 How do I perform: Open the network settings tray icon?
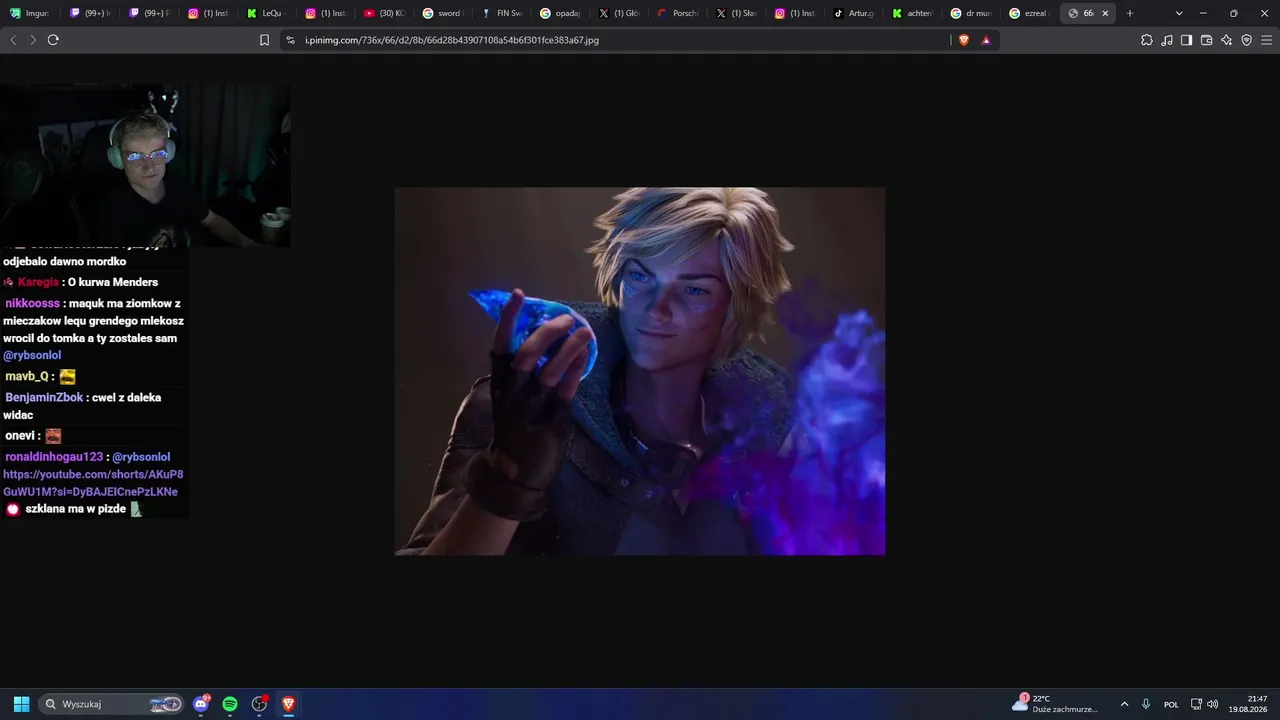tap(1196, 704)
